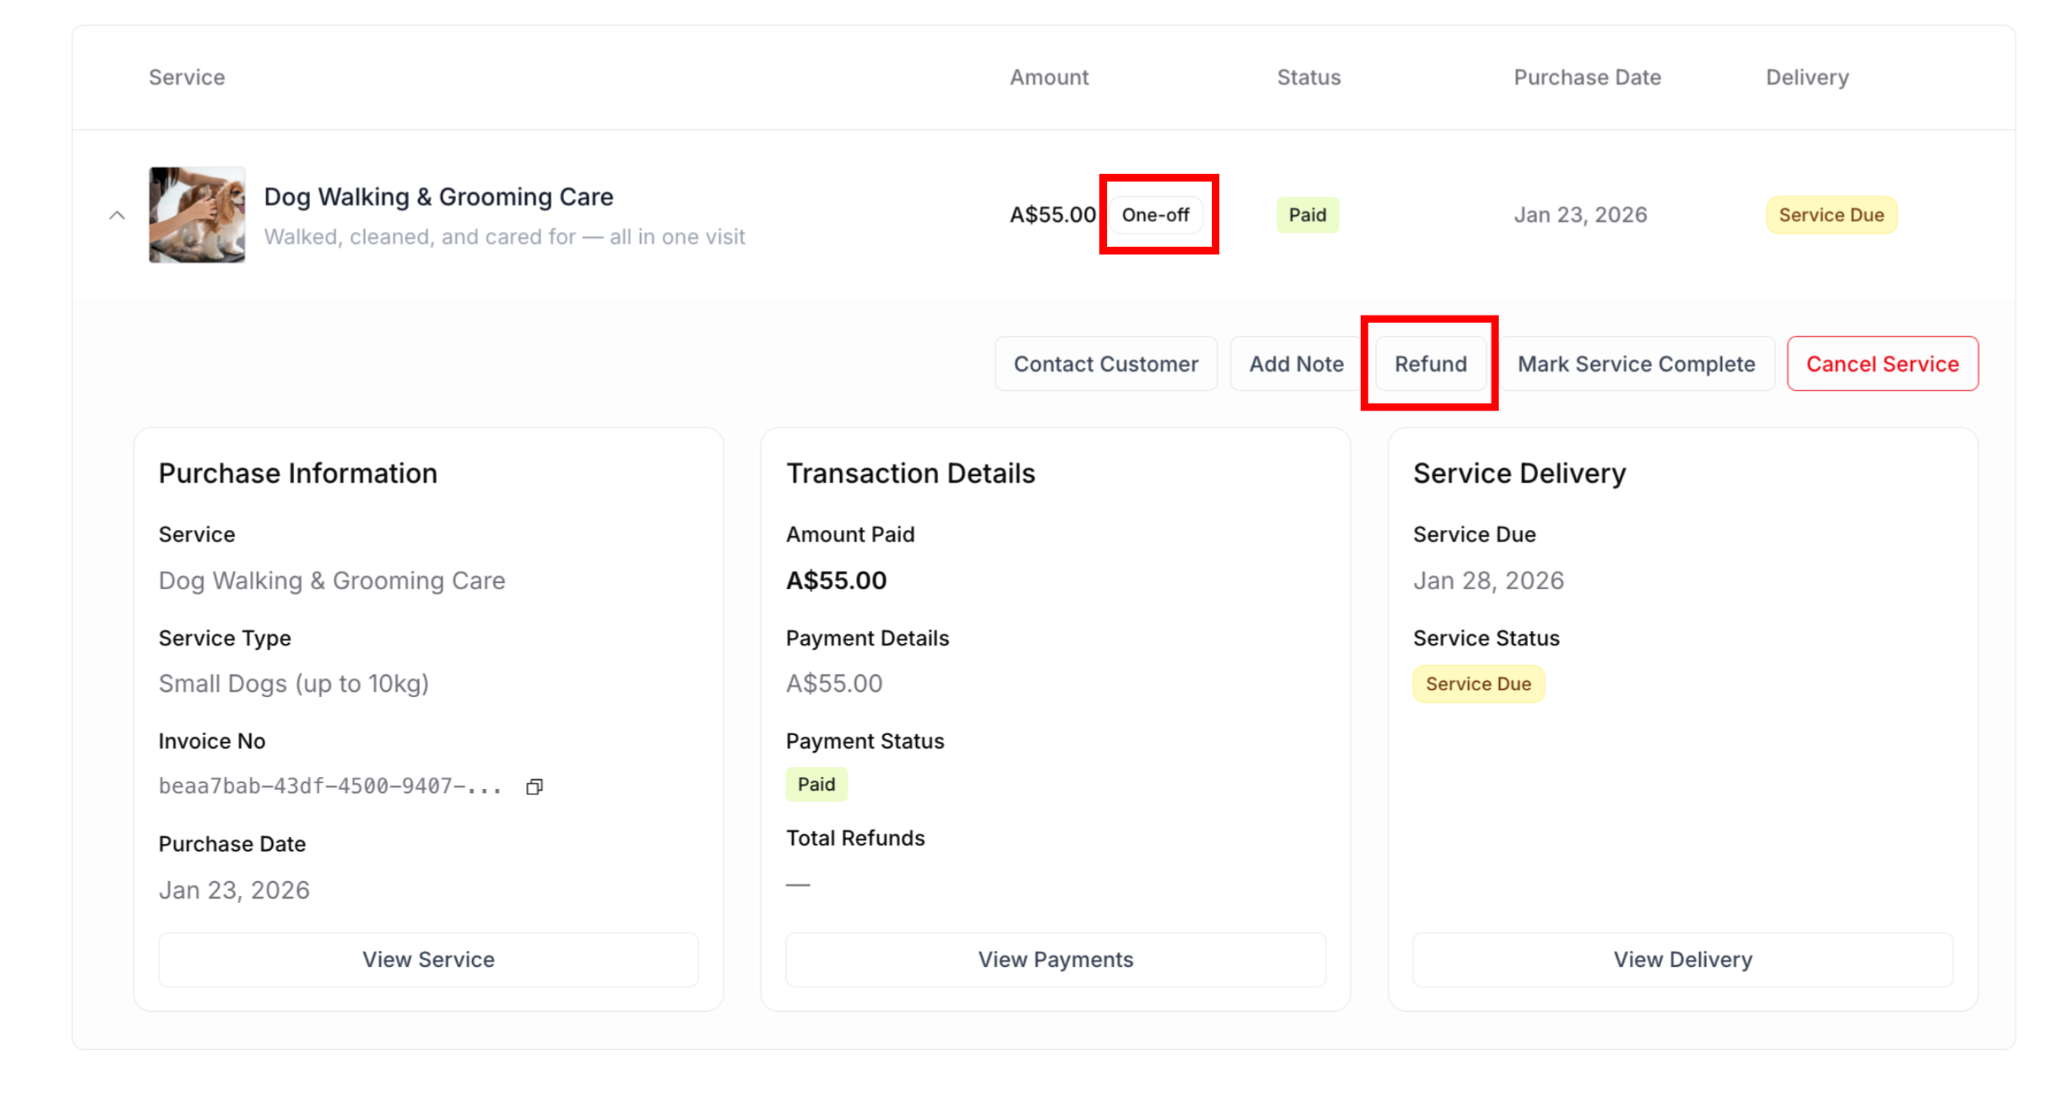Click the dog grooming thumbnail image
Viewport: 2048px width, 1096px height.
(197, 215)
